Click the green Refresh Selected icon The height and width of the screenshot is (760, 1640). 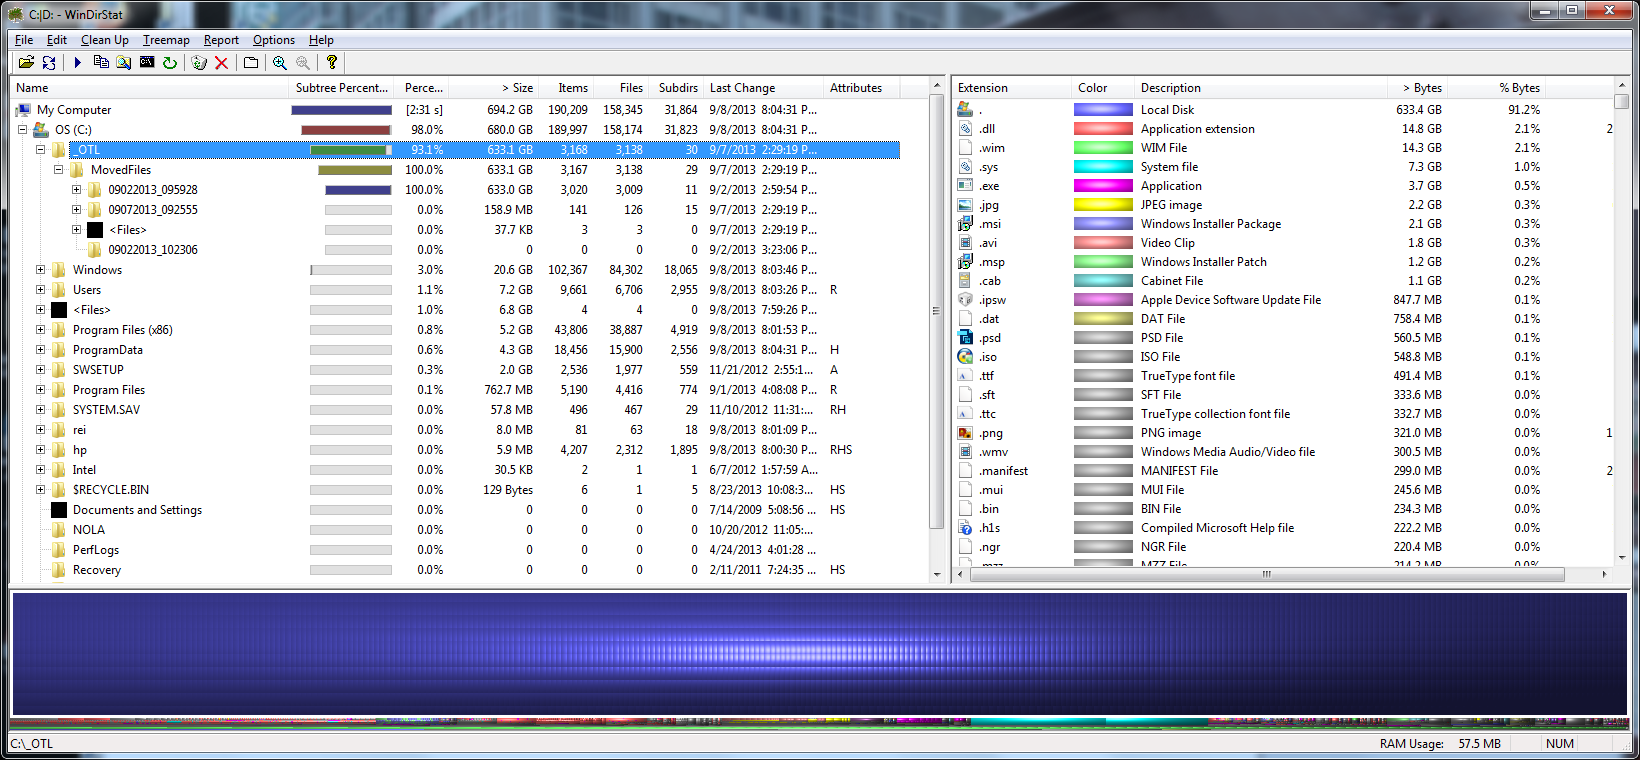(170, 62)
